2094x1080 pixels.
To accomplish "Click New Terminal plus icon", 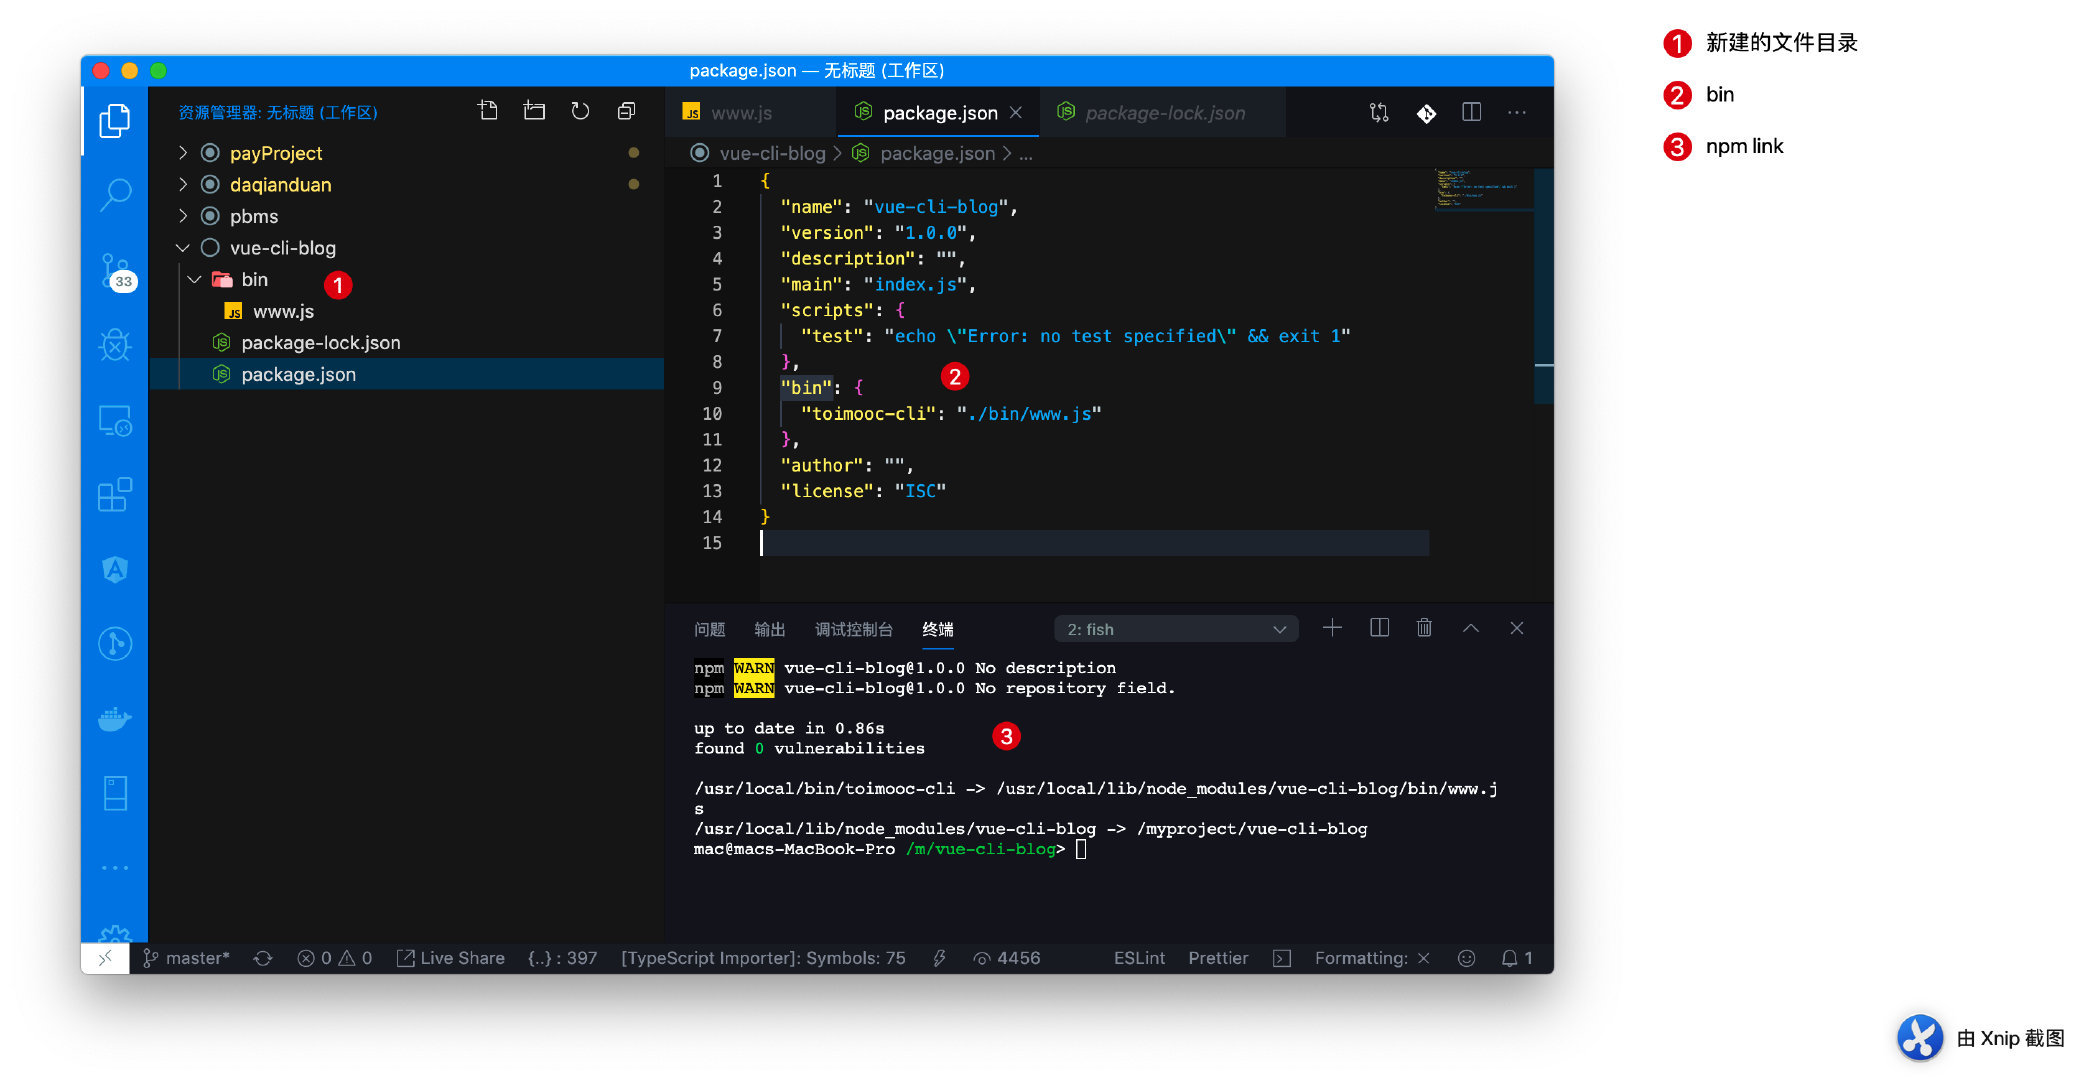I will [1332, 628].
